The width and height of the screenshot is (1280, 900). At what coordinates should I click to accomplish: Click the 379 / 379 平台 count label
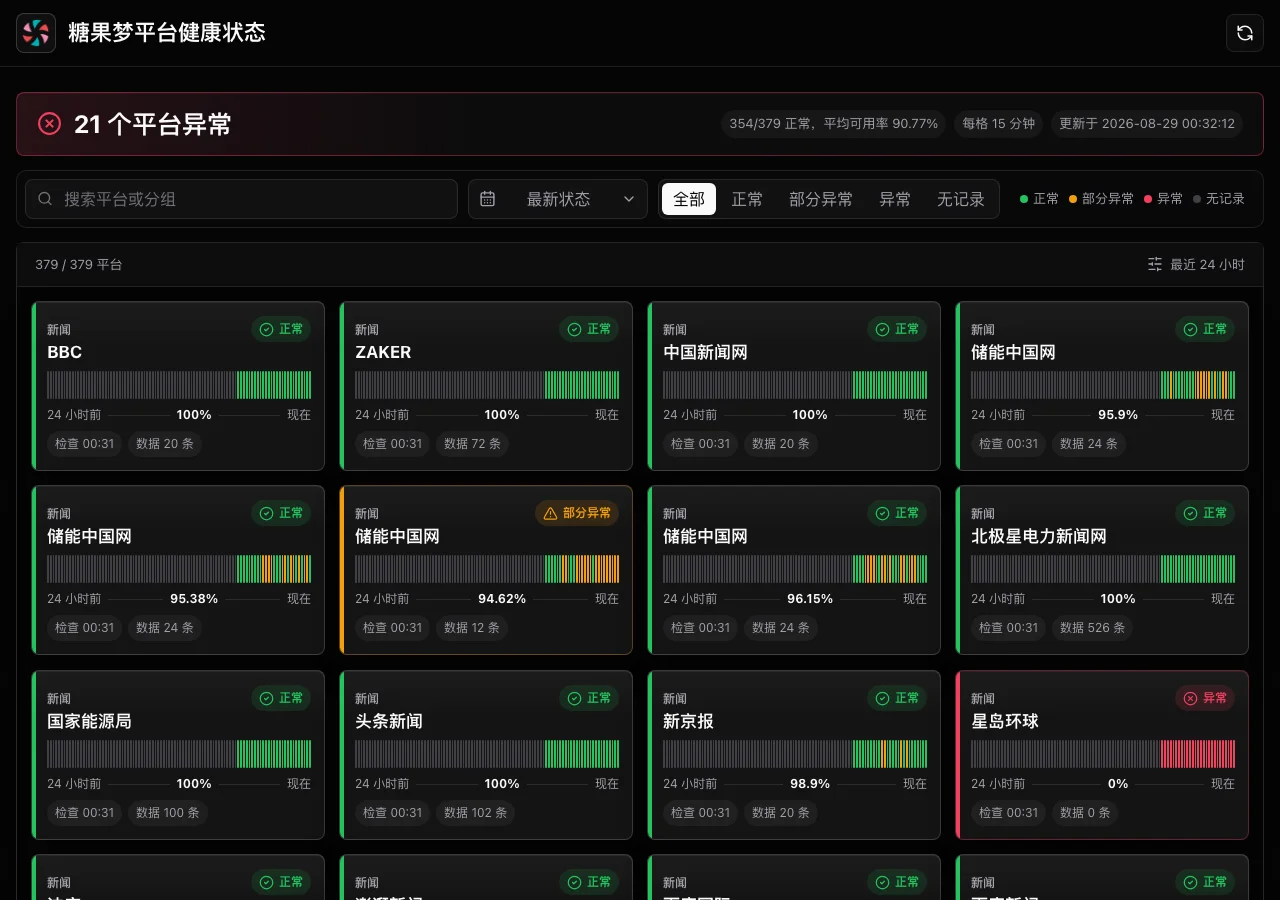[79, 264]
